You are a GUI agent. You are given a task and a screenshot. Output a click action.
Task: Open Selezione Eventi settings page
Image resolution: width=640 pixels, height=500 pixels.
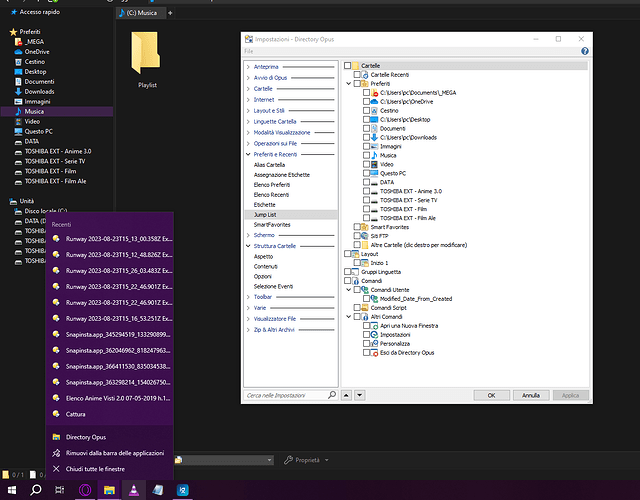(273, 287)
